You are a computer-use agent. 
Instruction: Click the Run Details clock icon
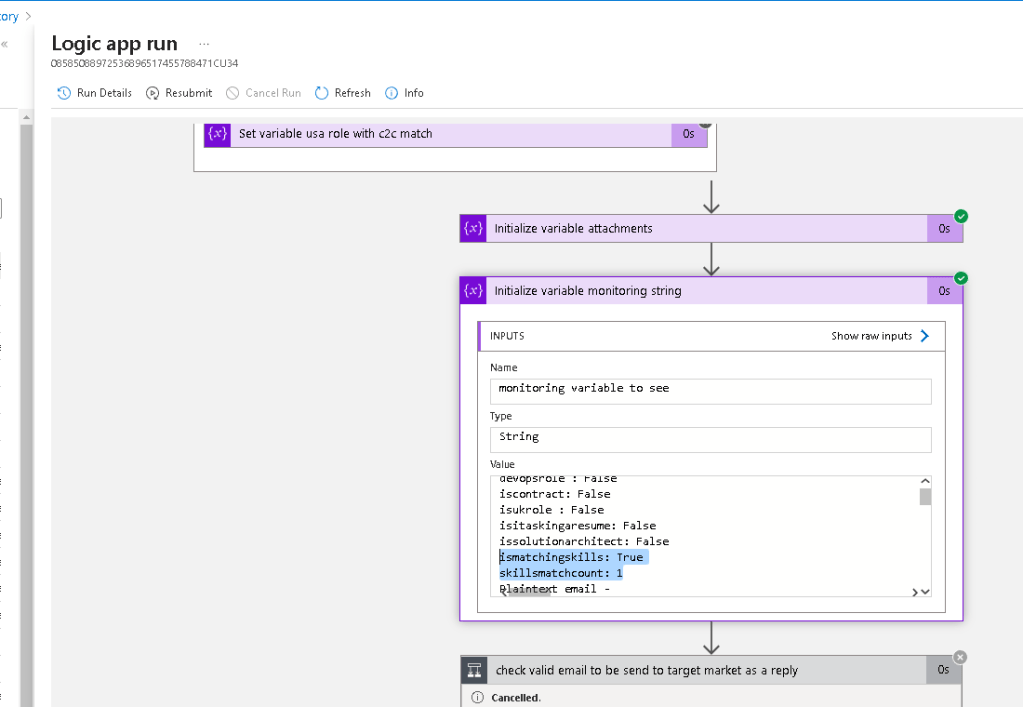[64, 93]
